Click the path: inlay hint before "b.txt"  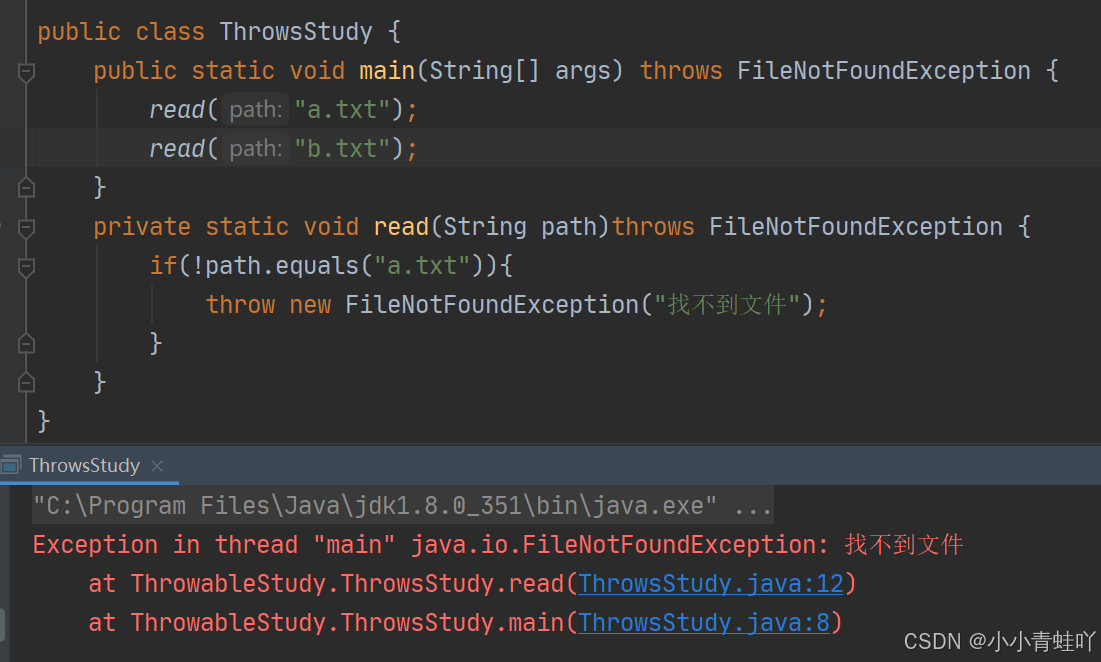[254, 148]
